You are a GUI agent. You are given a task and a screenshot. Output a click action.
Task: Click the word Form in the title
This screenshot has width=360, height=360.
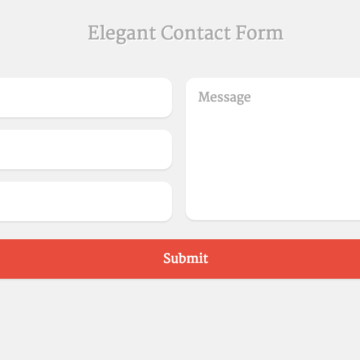click(260, 33)
